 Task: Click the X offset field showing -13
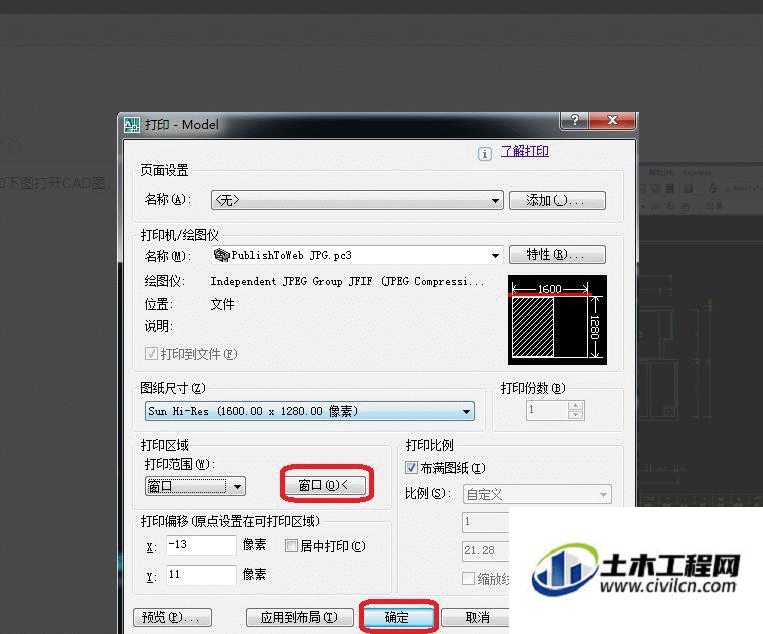point(201,545)
